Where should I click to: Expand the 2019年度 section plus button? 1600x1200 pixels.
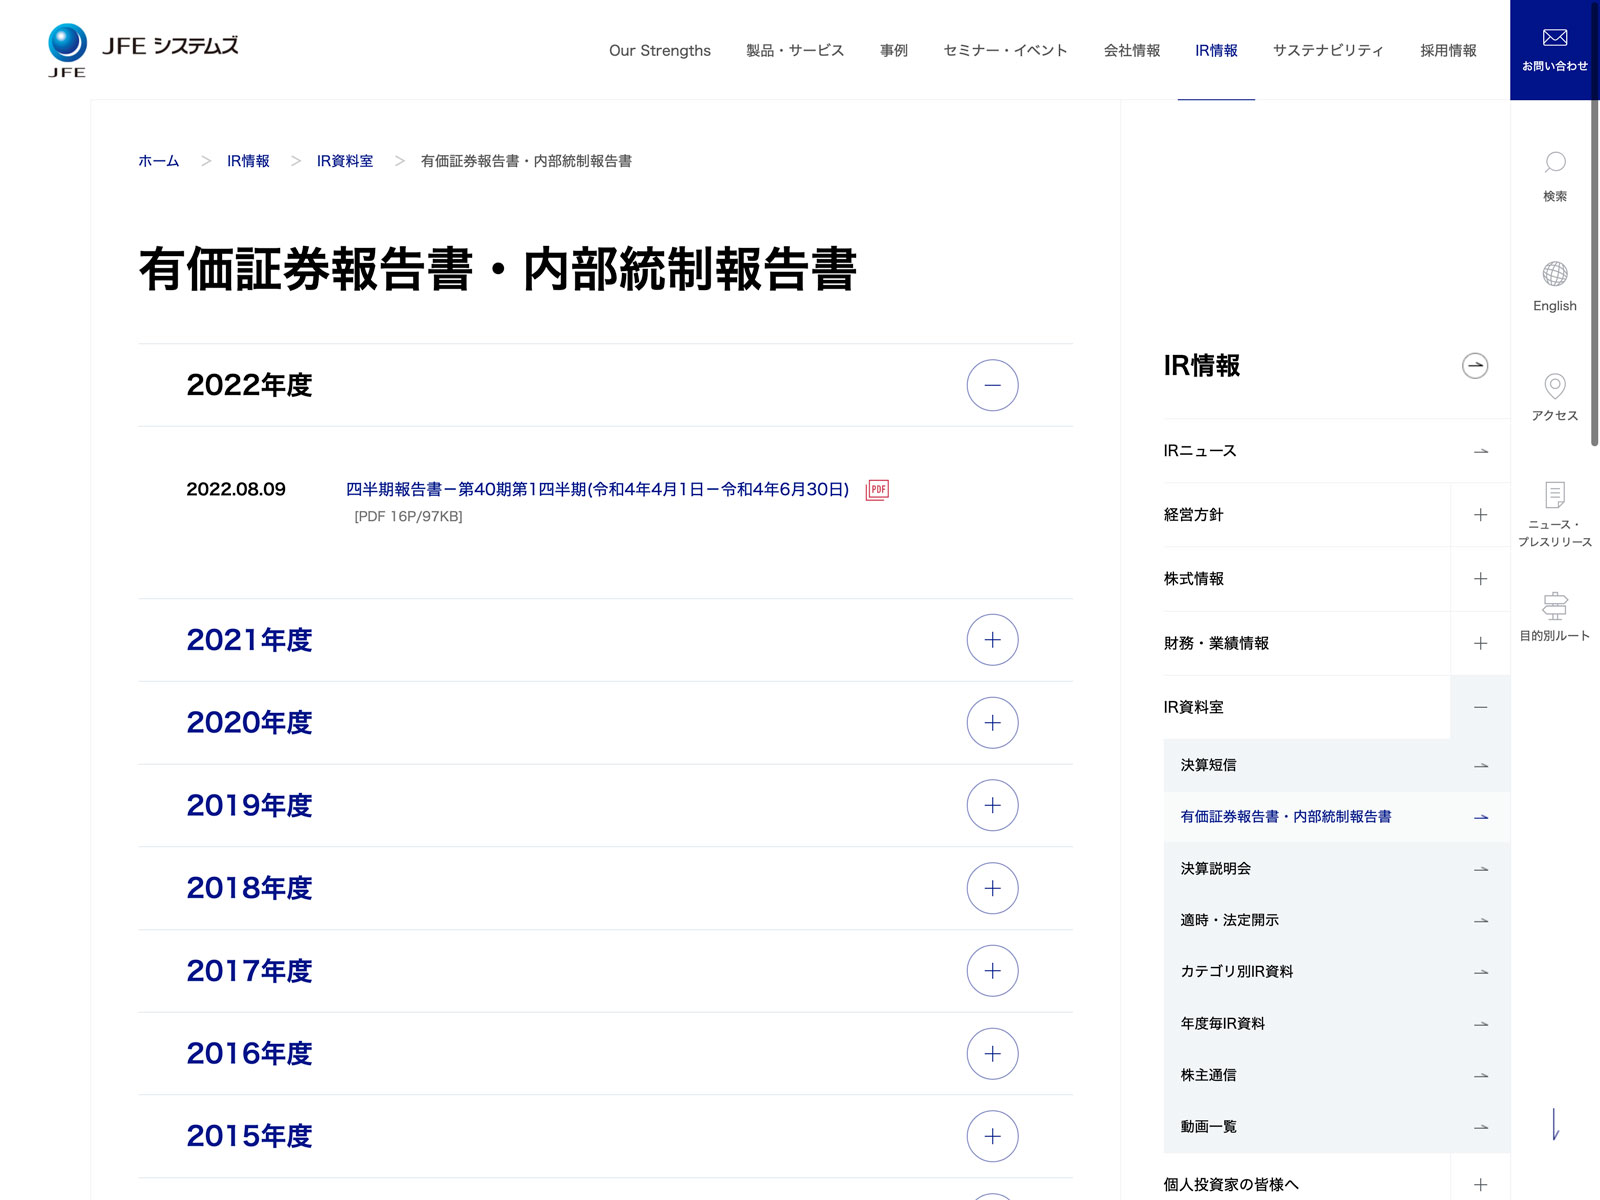coord(992,805)
